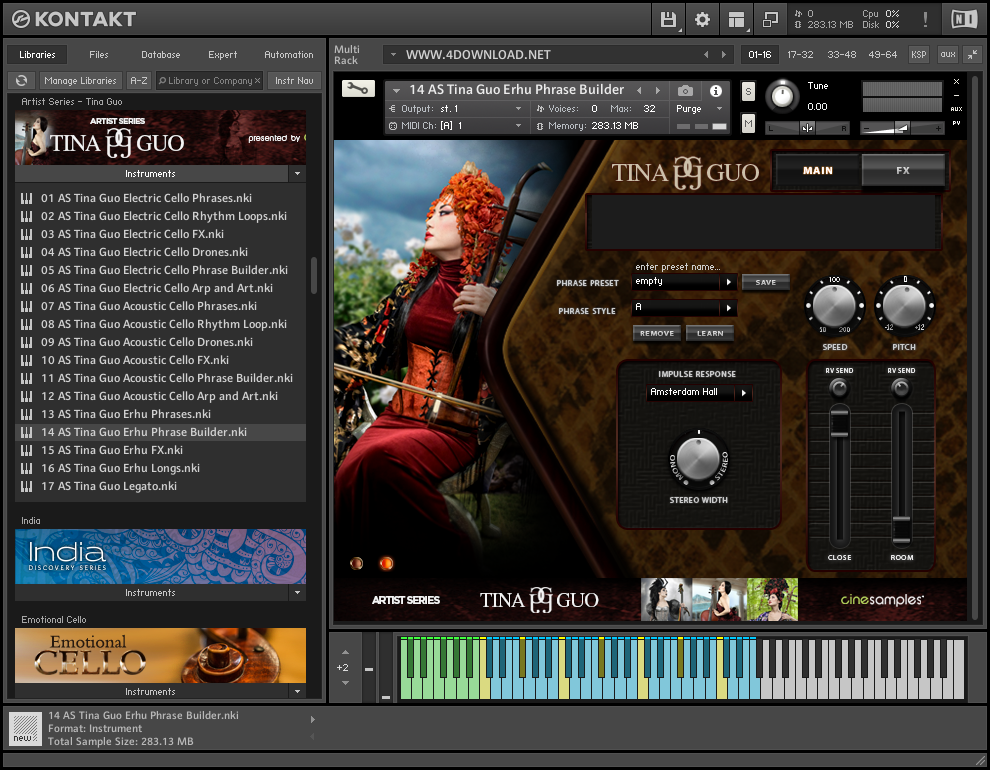Click SAVE preset button
990x770 pixels.
pos(765,282)
